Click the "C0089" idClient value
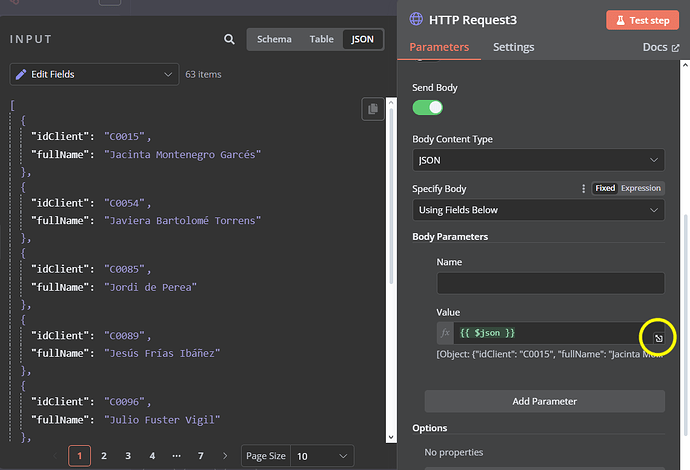Screen dimensions: 690x470 (x=124, y=335)
